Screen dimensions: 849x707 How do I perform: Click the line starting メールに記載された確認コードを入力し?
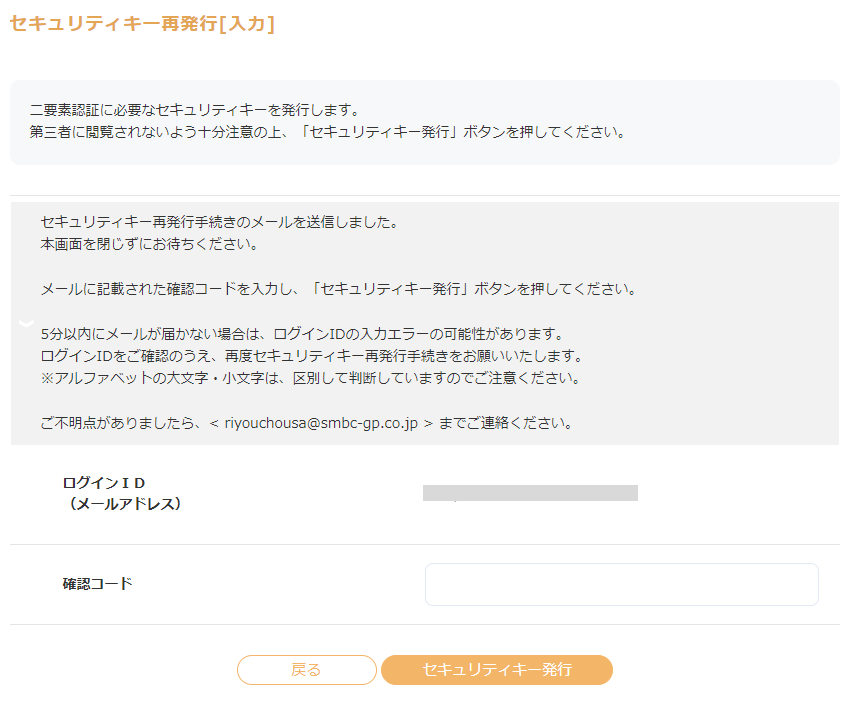[339, 289]
